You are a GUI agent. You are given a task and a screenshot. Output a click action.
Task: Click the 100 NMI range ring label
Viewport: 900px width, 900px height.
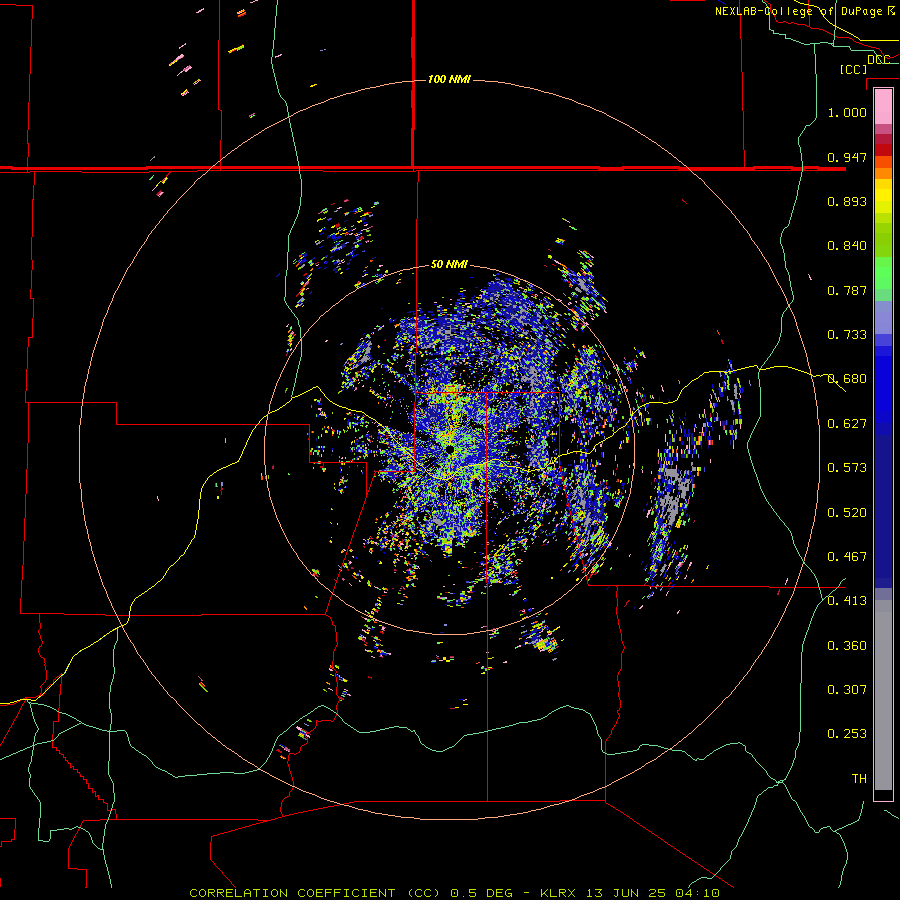click(x=449, y=79)
